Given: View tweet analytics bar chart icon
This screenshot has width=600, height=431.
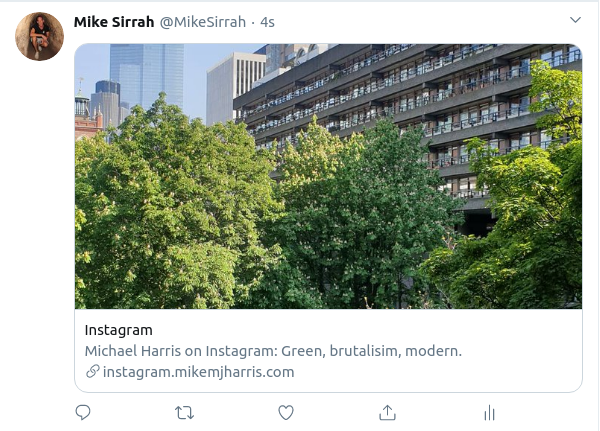Looking at the screenshot, I should (489, 413).
